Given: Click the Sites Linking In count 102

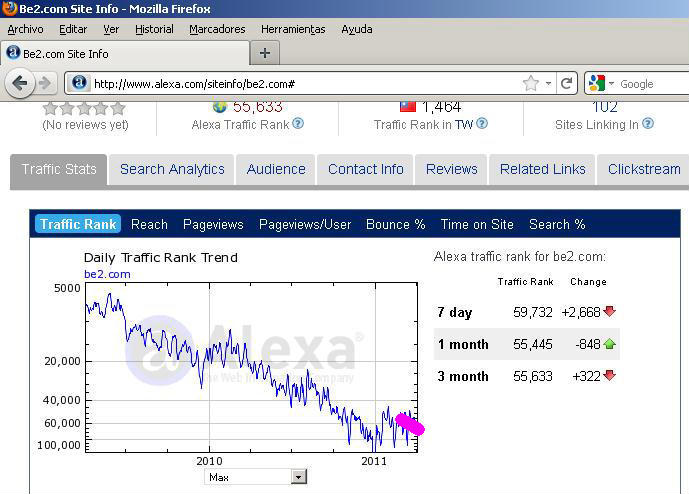Looking at the screenshot, I should click(605, 107).
